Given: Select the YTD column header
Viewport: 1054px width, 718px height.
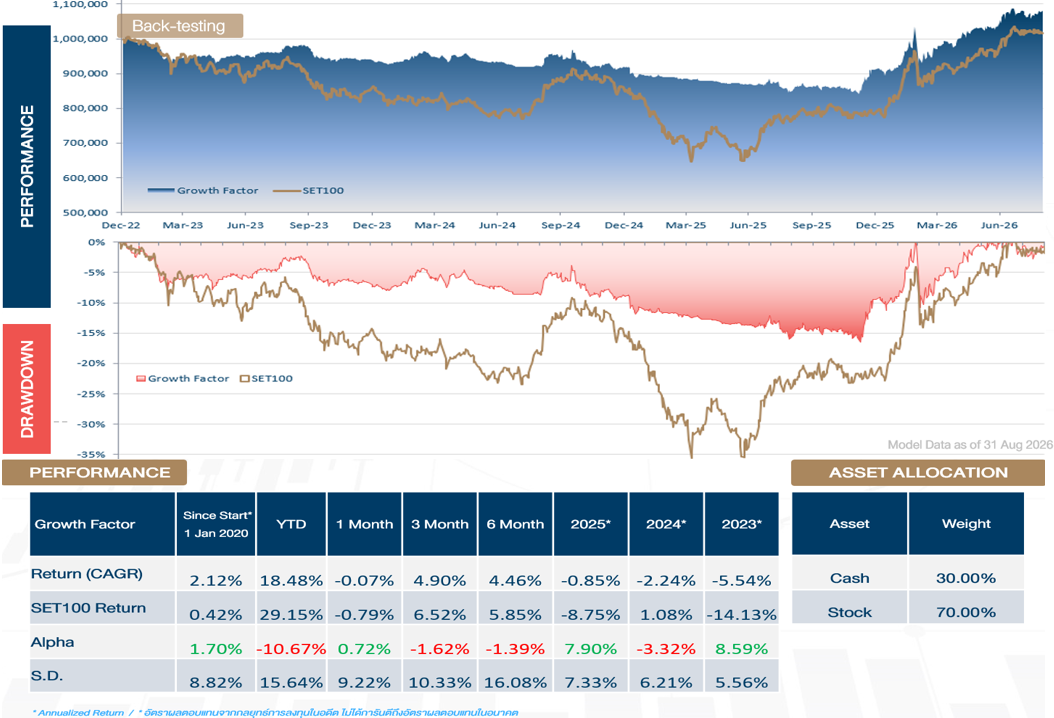Looking at the screenshot, I should [291, 524].
